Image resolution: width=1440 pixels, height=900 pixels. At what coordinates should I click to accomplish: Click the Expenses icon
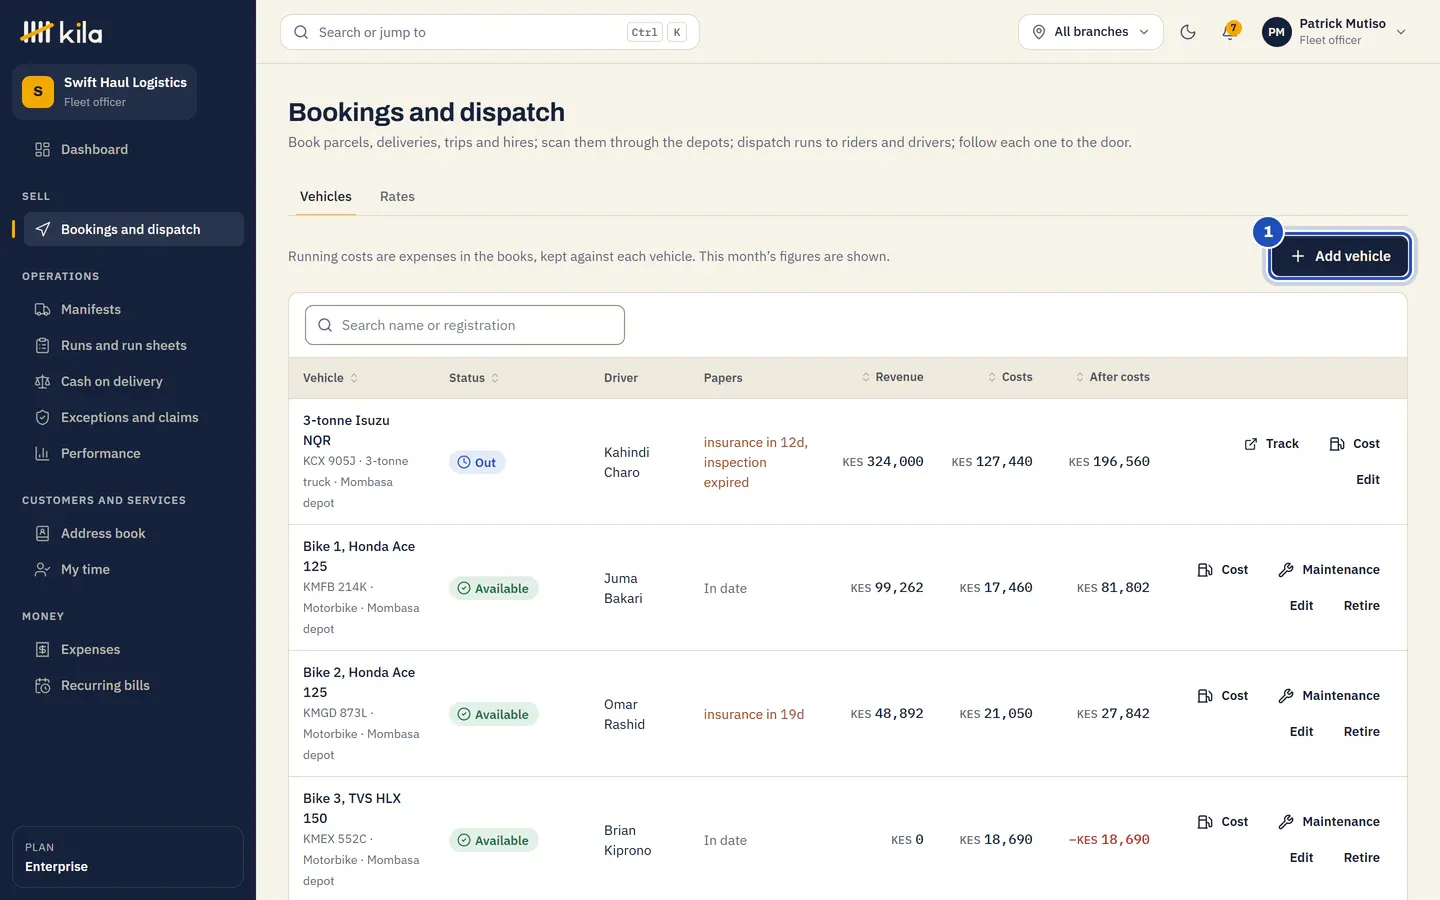click(x=42, y=650)
